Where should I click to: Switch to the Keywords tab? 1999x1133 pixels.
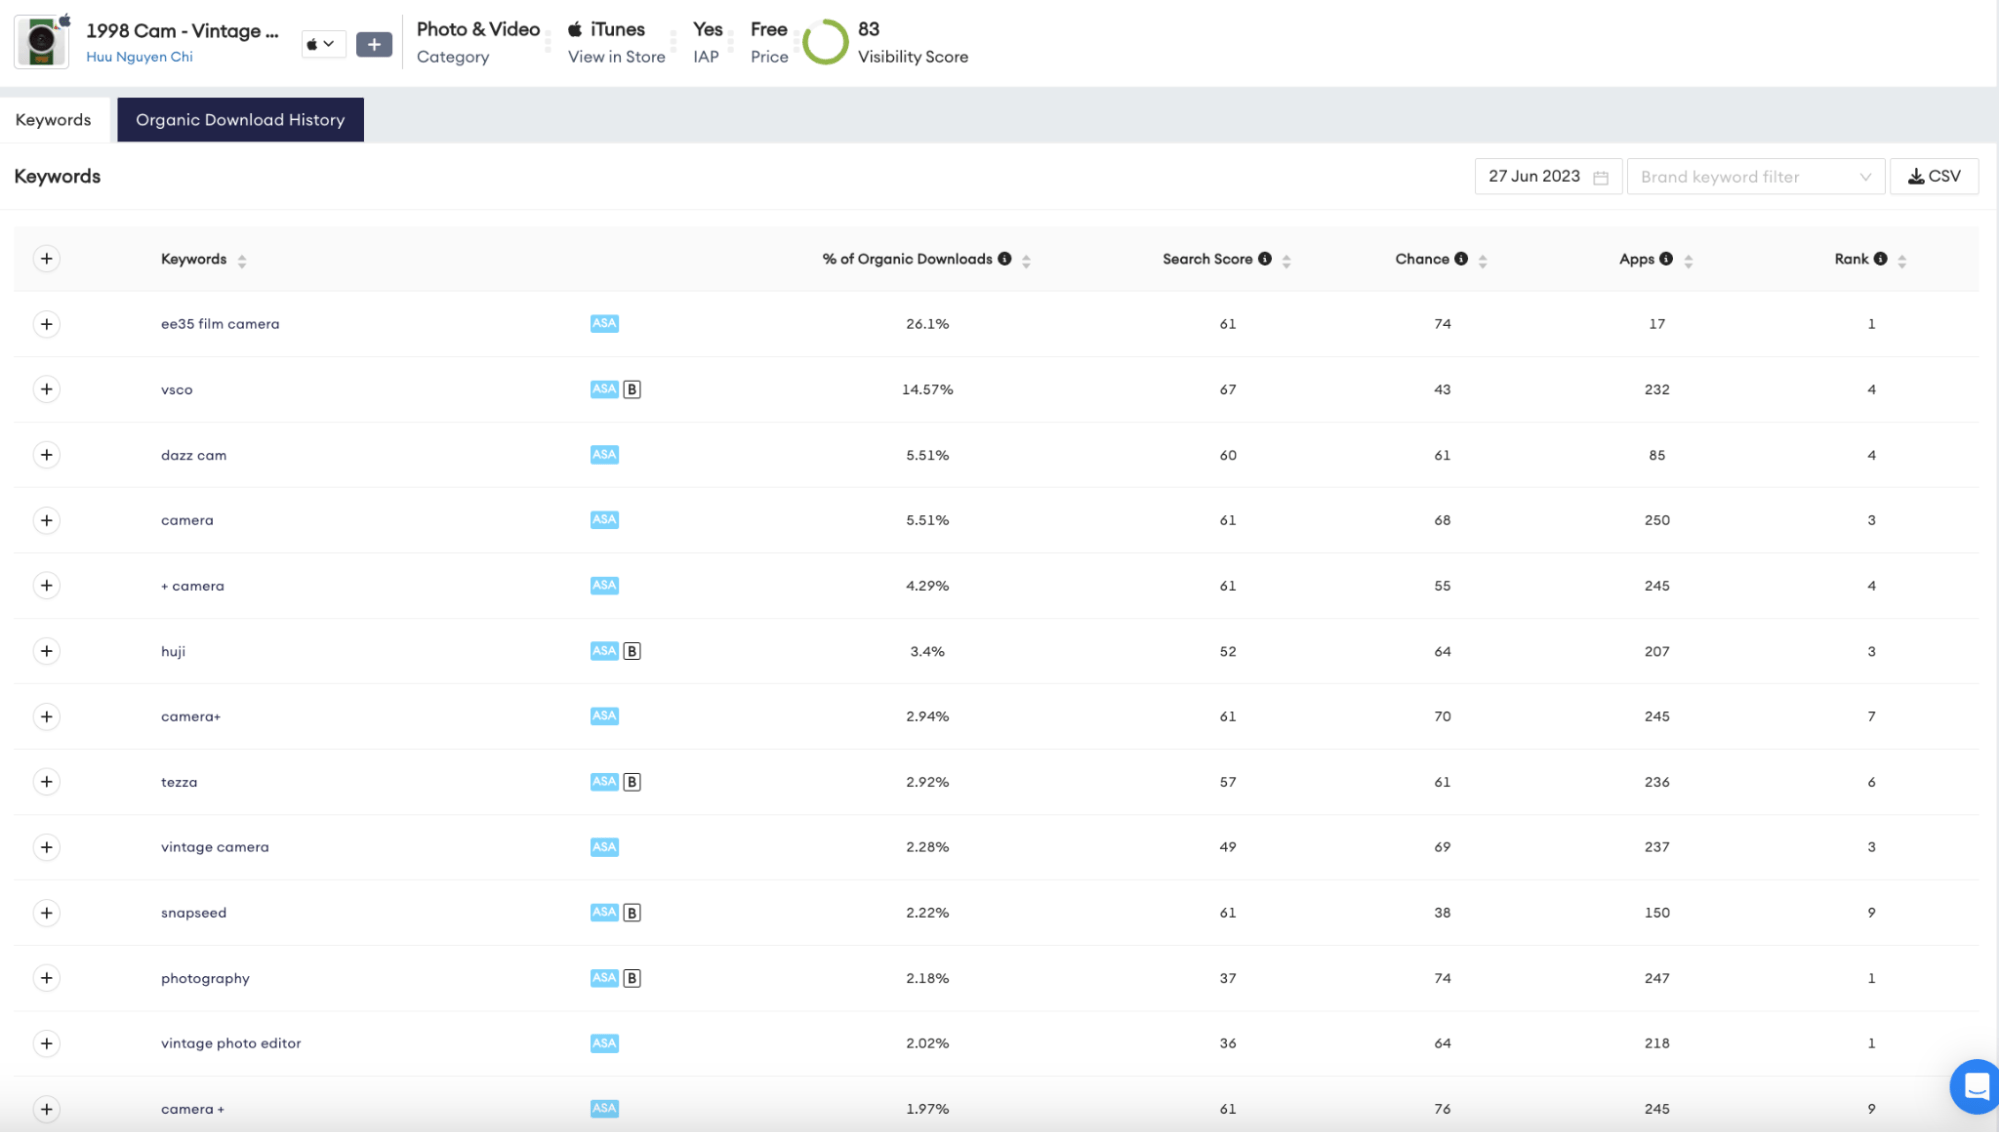tap(53, 120)
